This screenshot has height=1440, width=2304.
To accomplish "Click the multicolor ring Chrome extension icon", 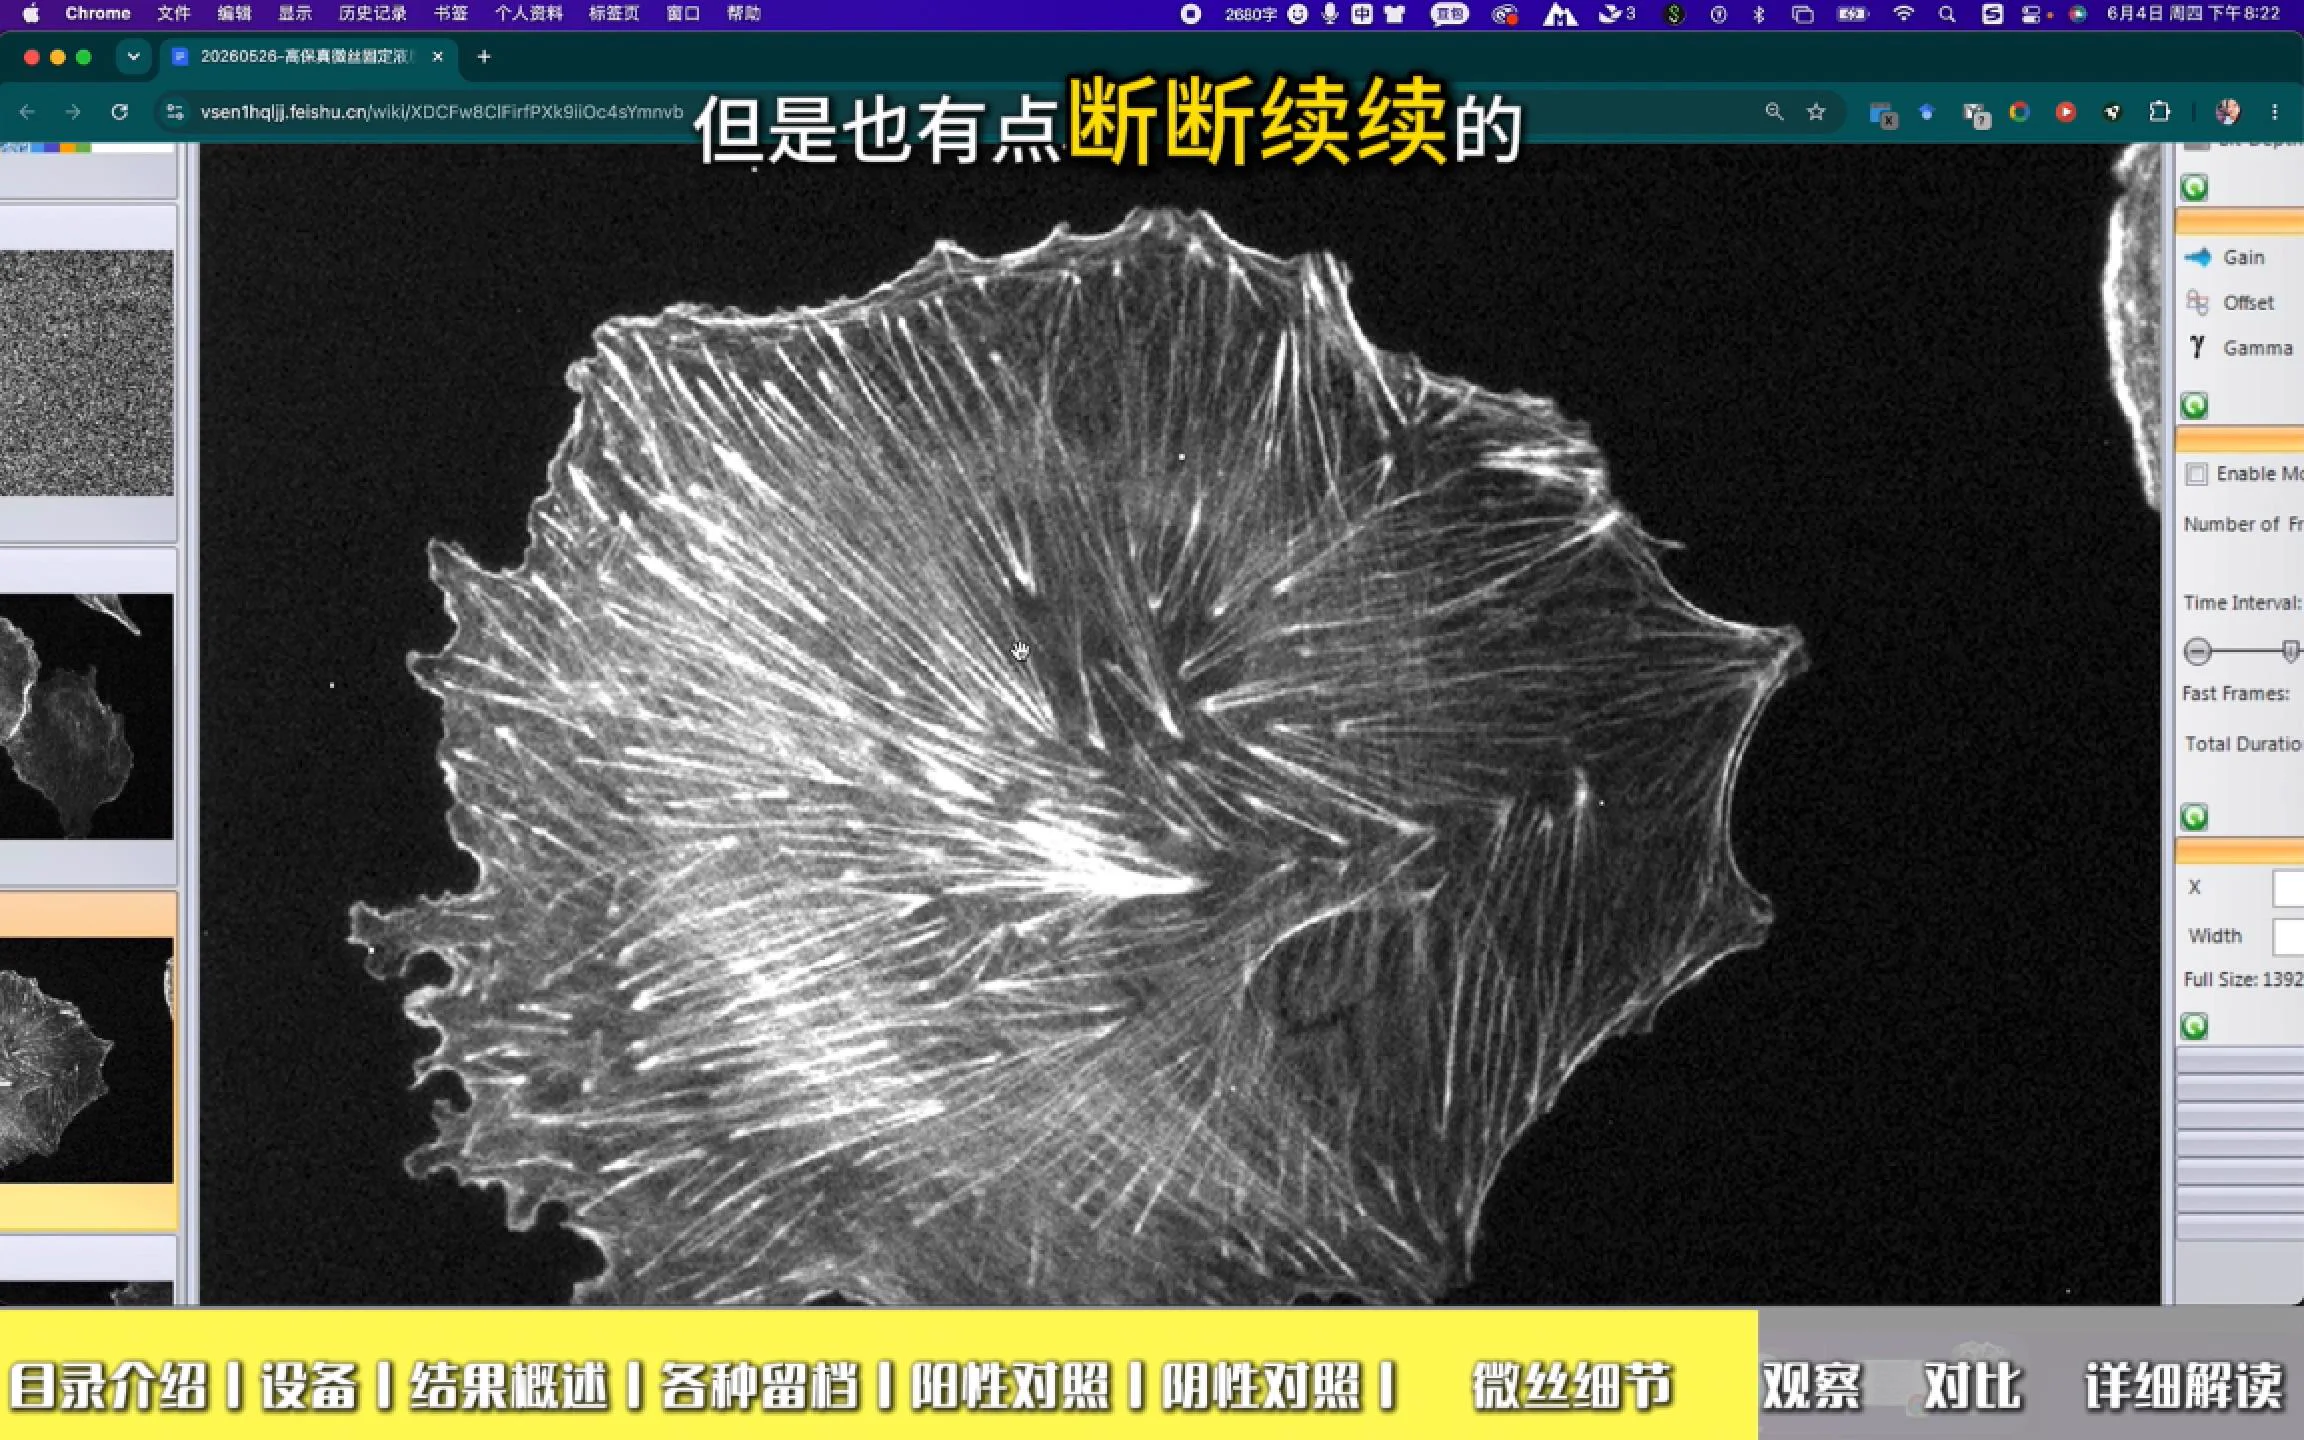I will pyautogui.click(x=2019, y=112).
